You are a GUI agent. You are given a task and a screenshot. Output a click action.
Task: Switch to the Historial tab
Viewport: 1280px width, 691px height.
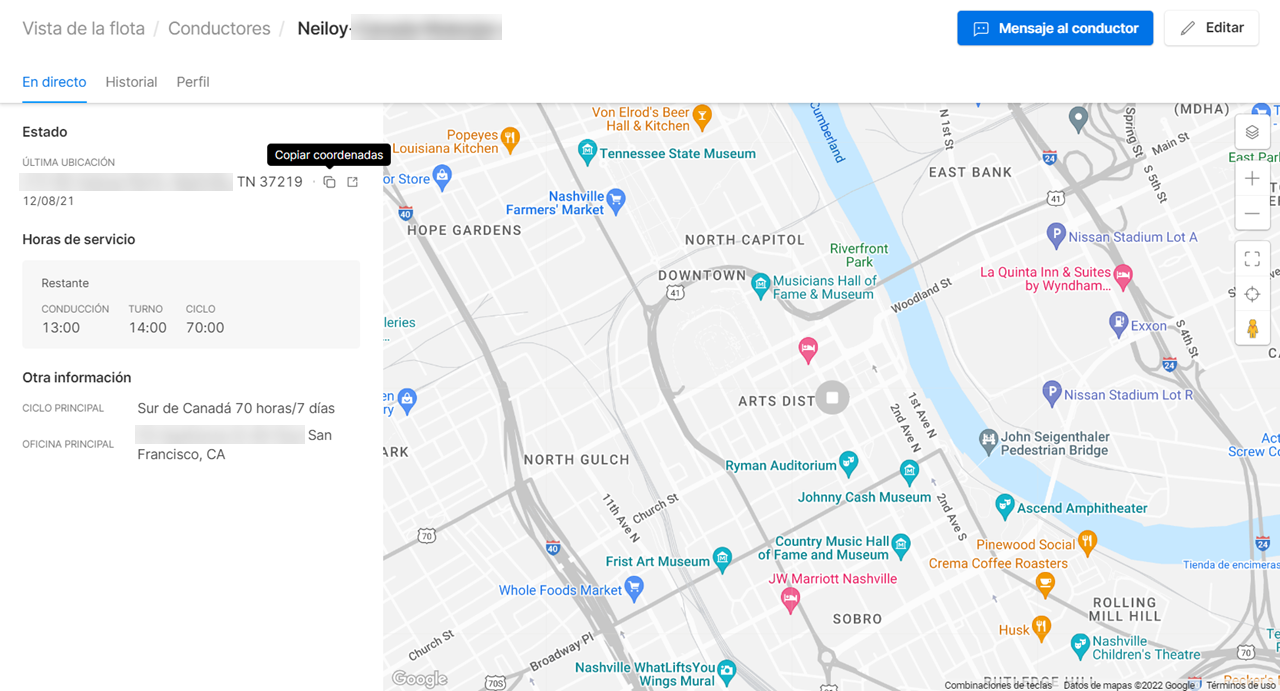131,82
